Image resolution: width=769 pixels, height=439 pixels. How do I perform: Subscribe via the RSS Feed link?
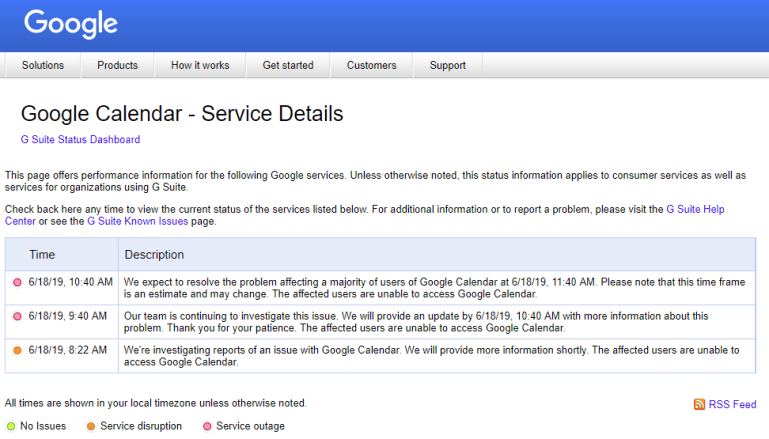[x=732, y=404]
